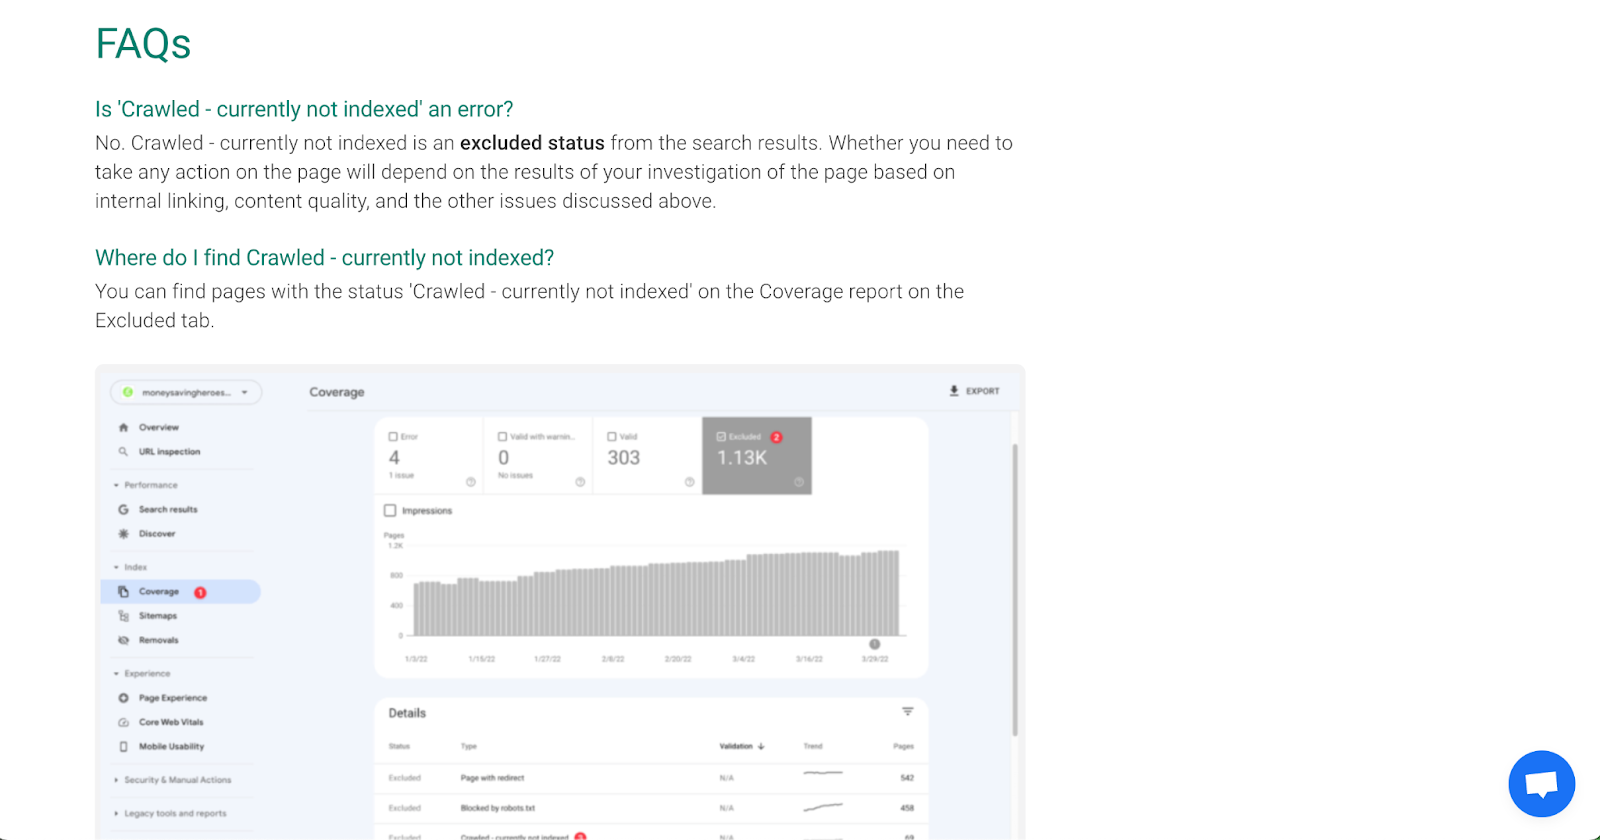Open URL inspection in the sidebar
1600x840 pixels.
coord(170,452)
